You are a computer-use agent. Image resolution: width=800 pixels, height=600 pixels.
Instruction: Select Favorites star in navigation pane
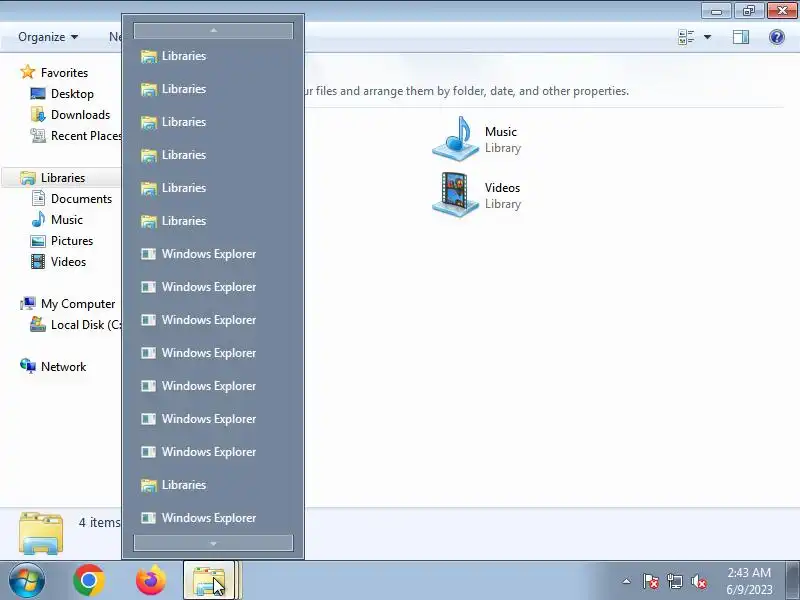pos(28,72)
